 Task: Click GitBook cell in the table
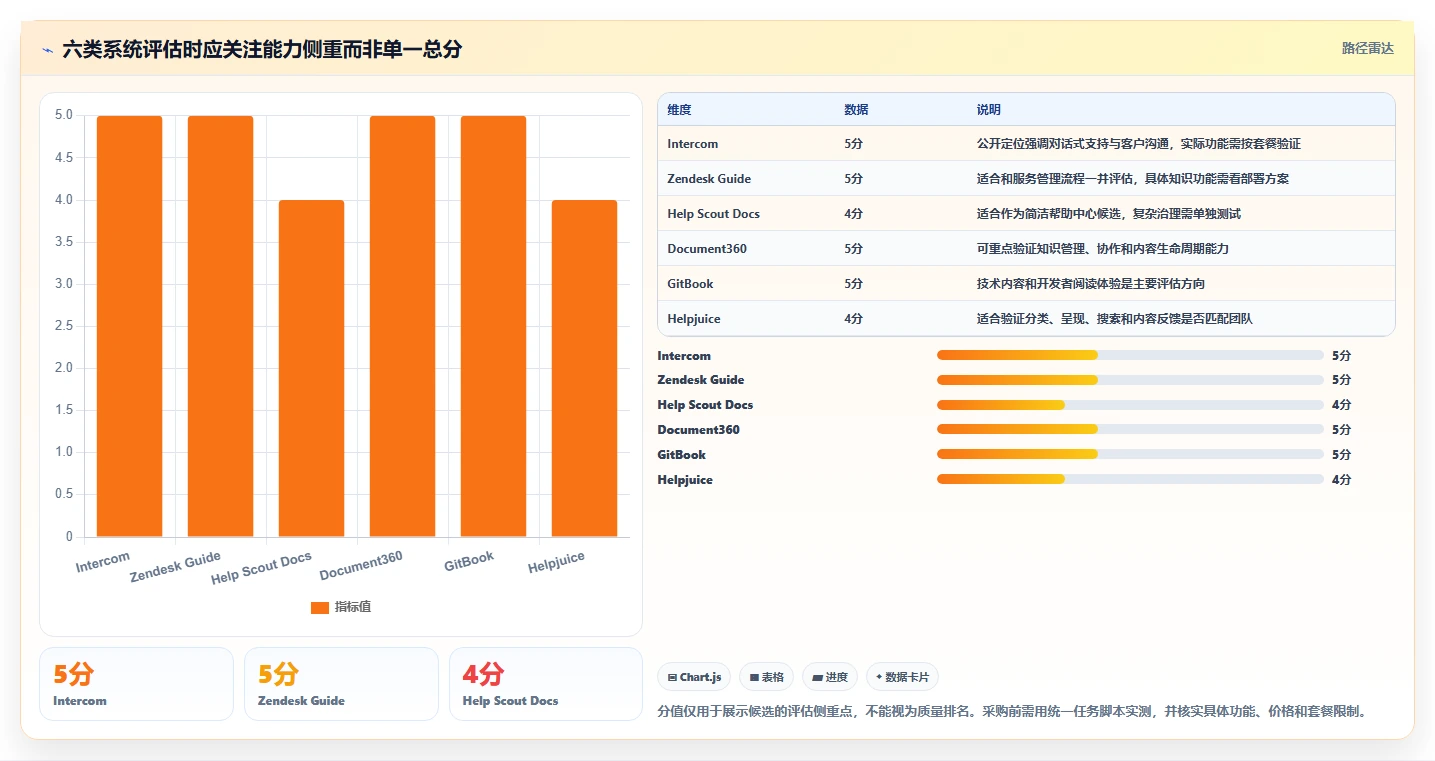[x=690, y=284]
